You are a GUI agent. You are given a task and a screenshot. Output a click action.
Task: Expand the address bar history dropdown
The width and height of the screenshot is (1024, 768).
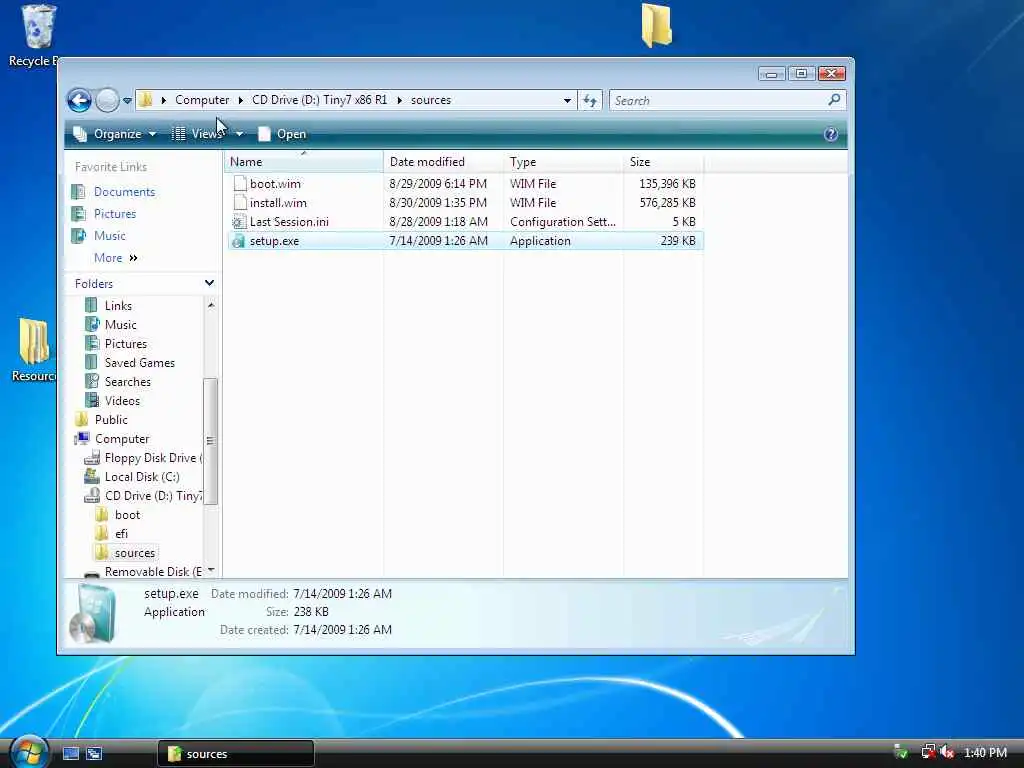pyautogui.click(x=567, y=101)
